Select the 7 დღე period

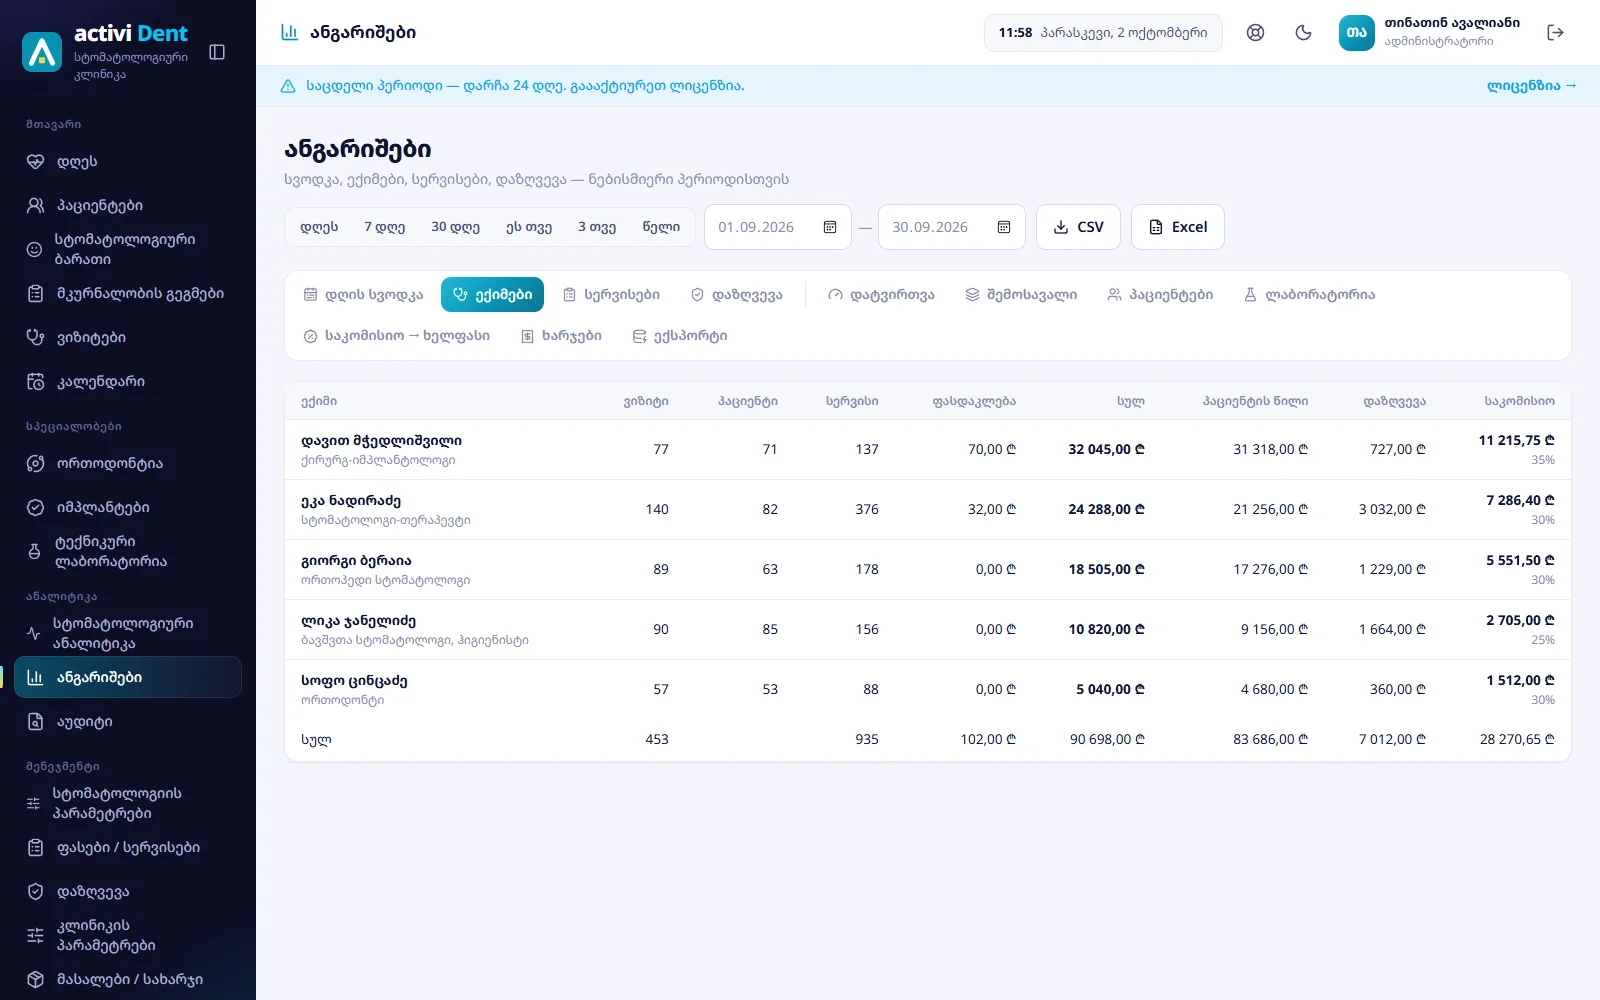coord(385,227)
